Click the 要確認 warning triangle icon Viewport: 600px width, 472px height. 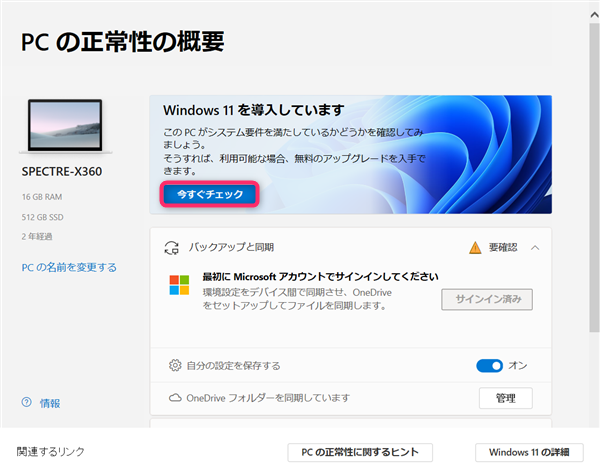click(x=475, y=248)
